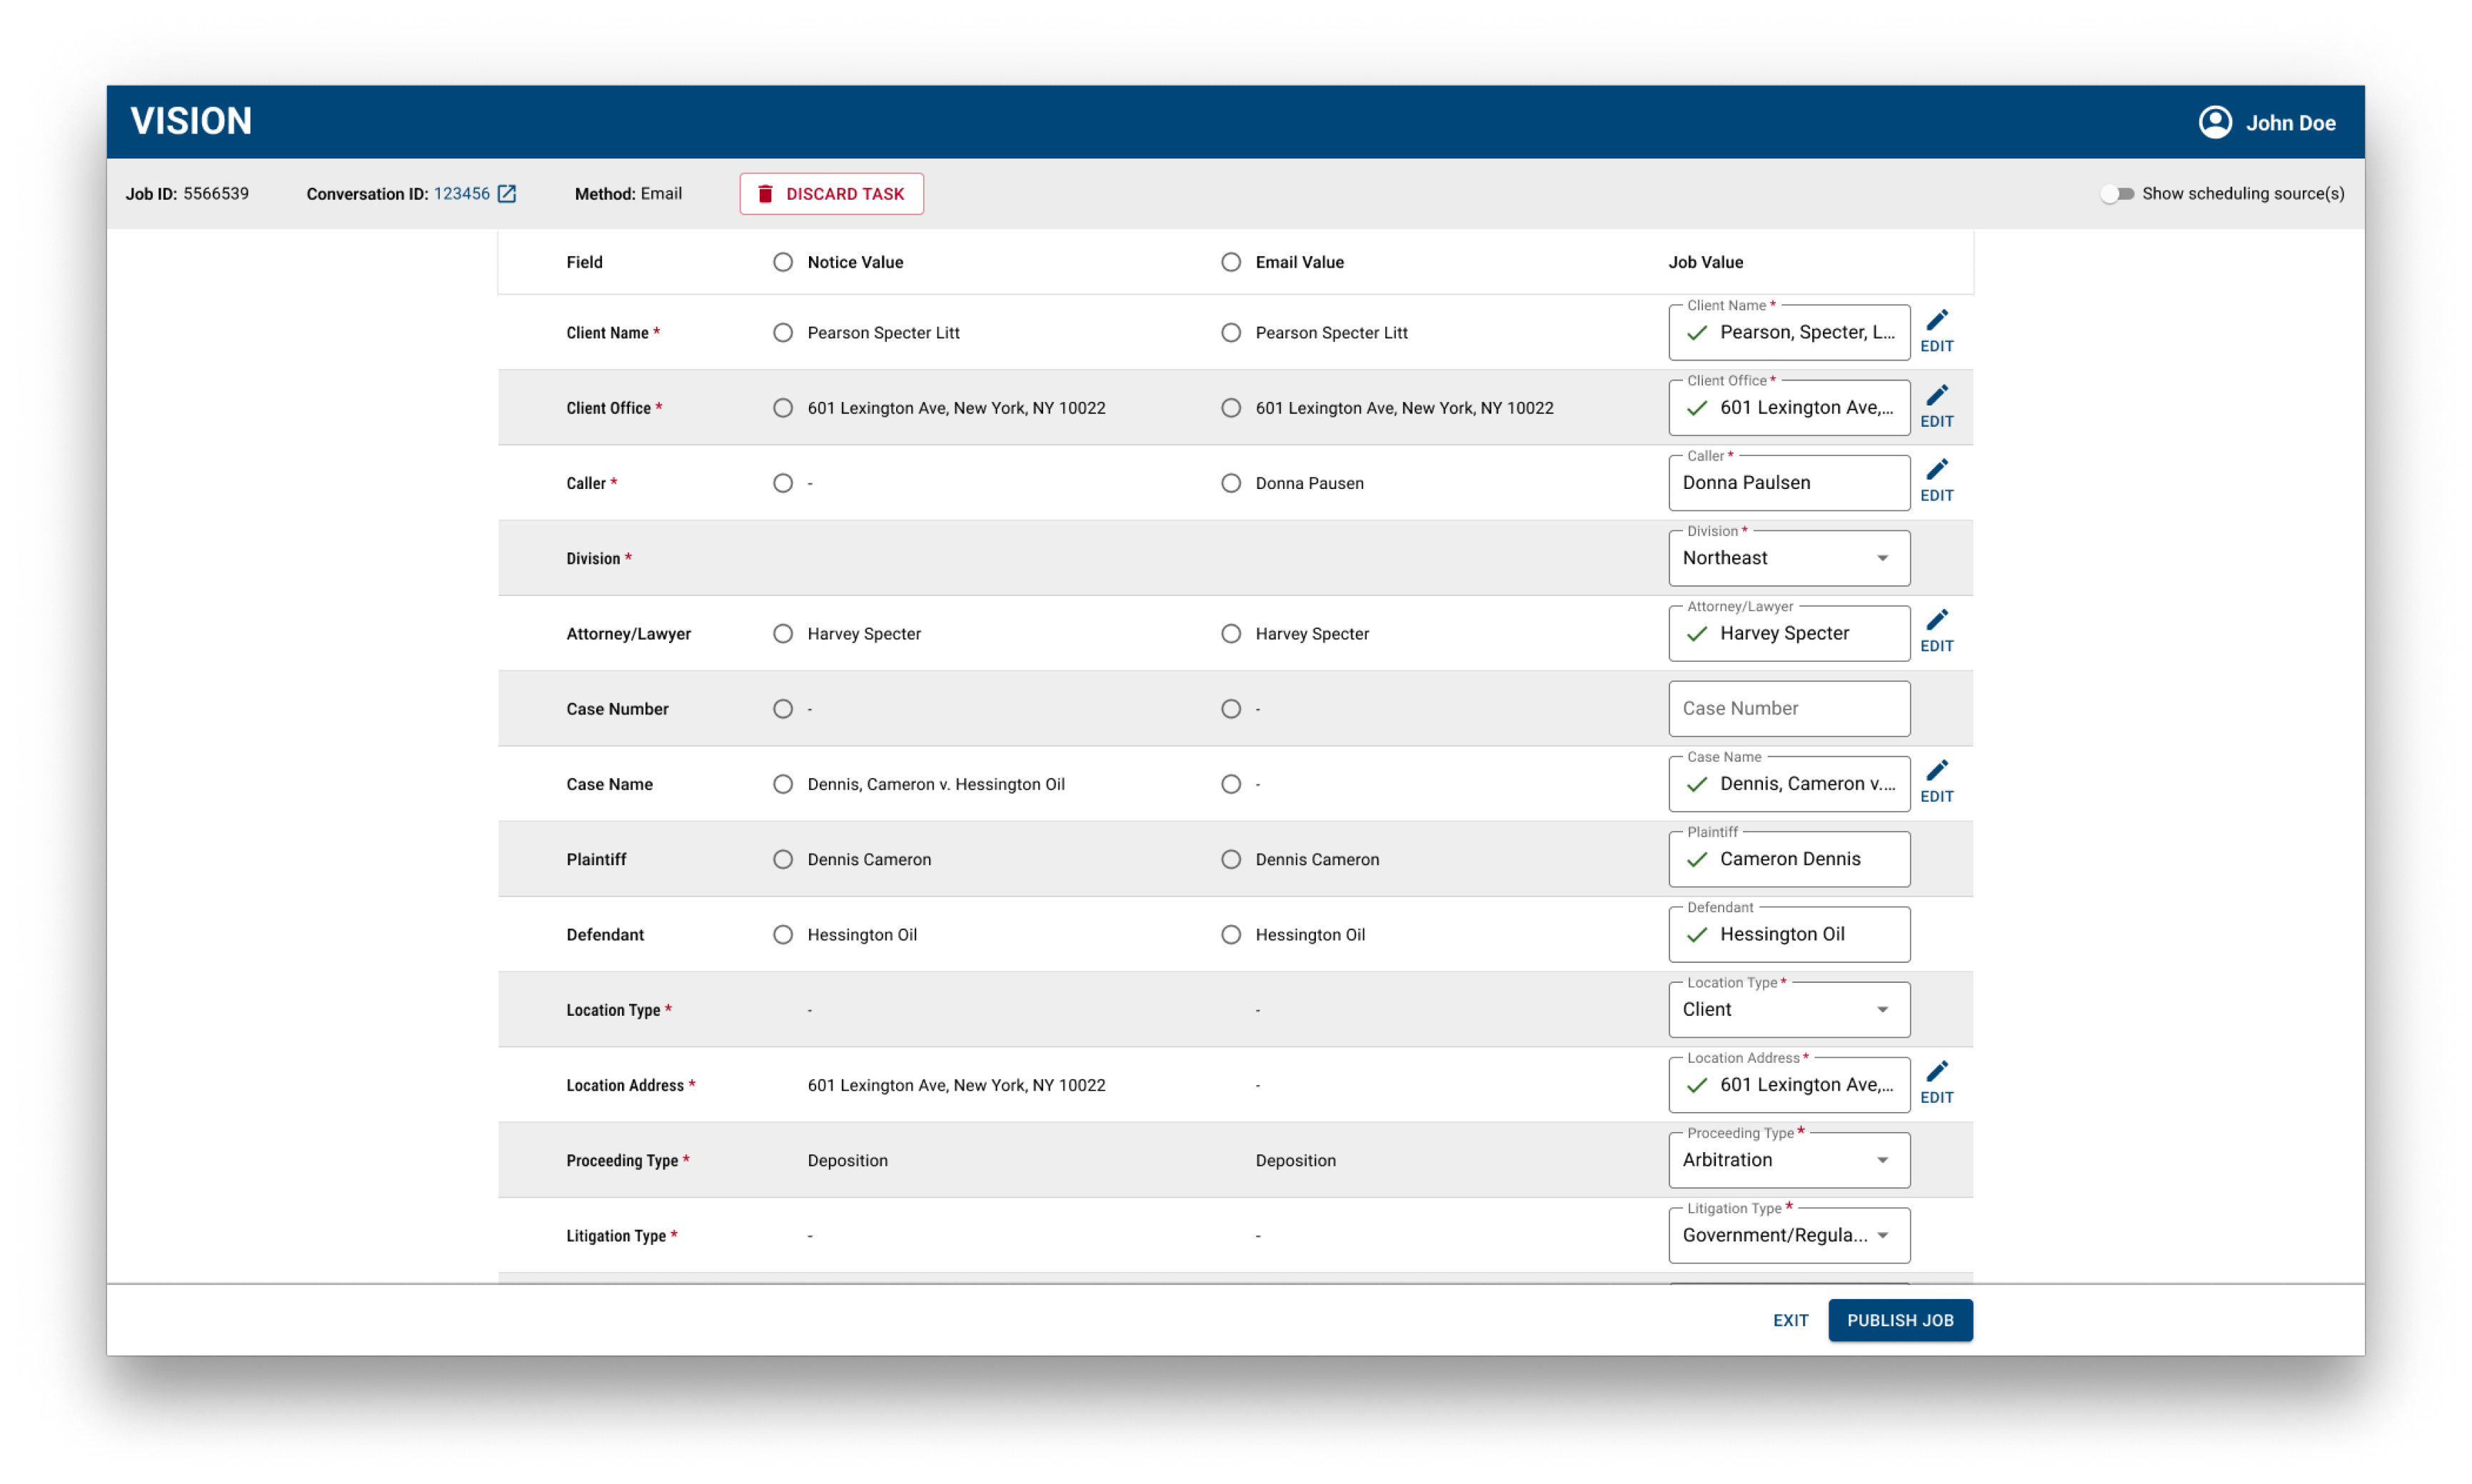
Task: Click the Discard Task button
Action: point(831,194)
